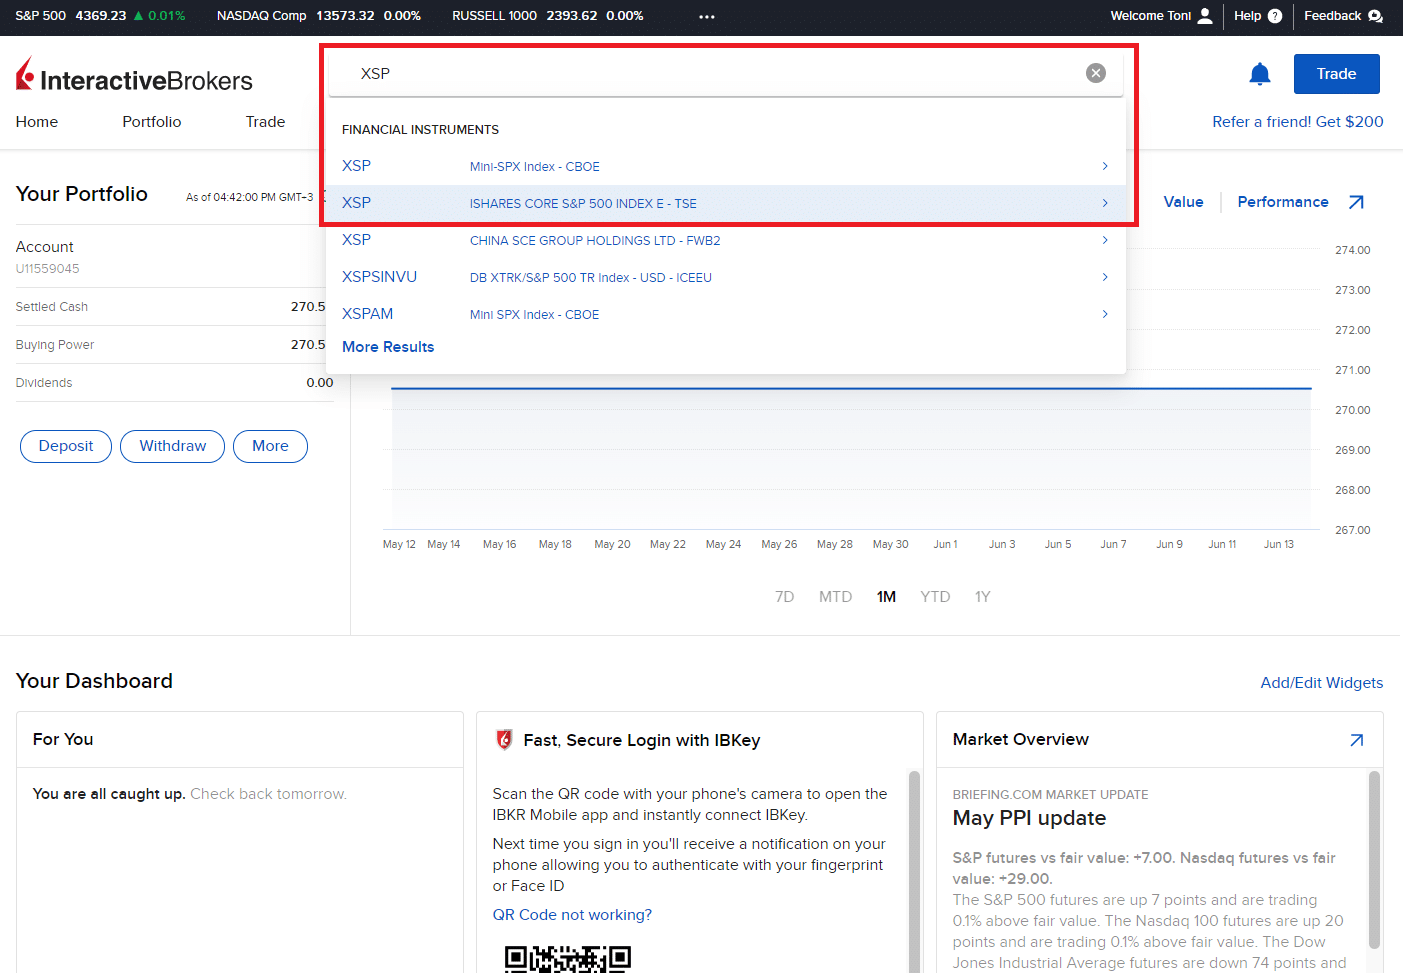Viewport: 1403px width, 973px height.
Task: Expand chevron on the iShares TSE row
Action: pyautogui.click(x=1105, y=203)
